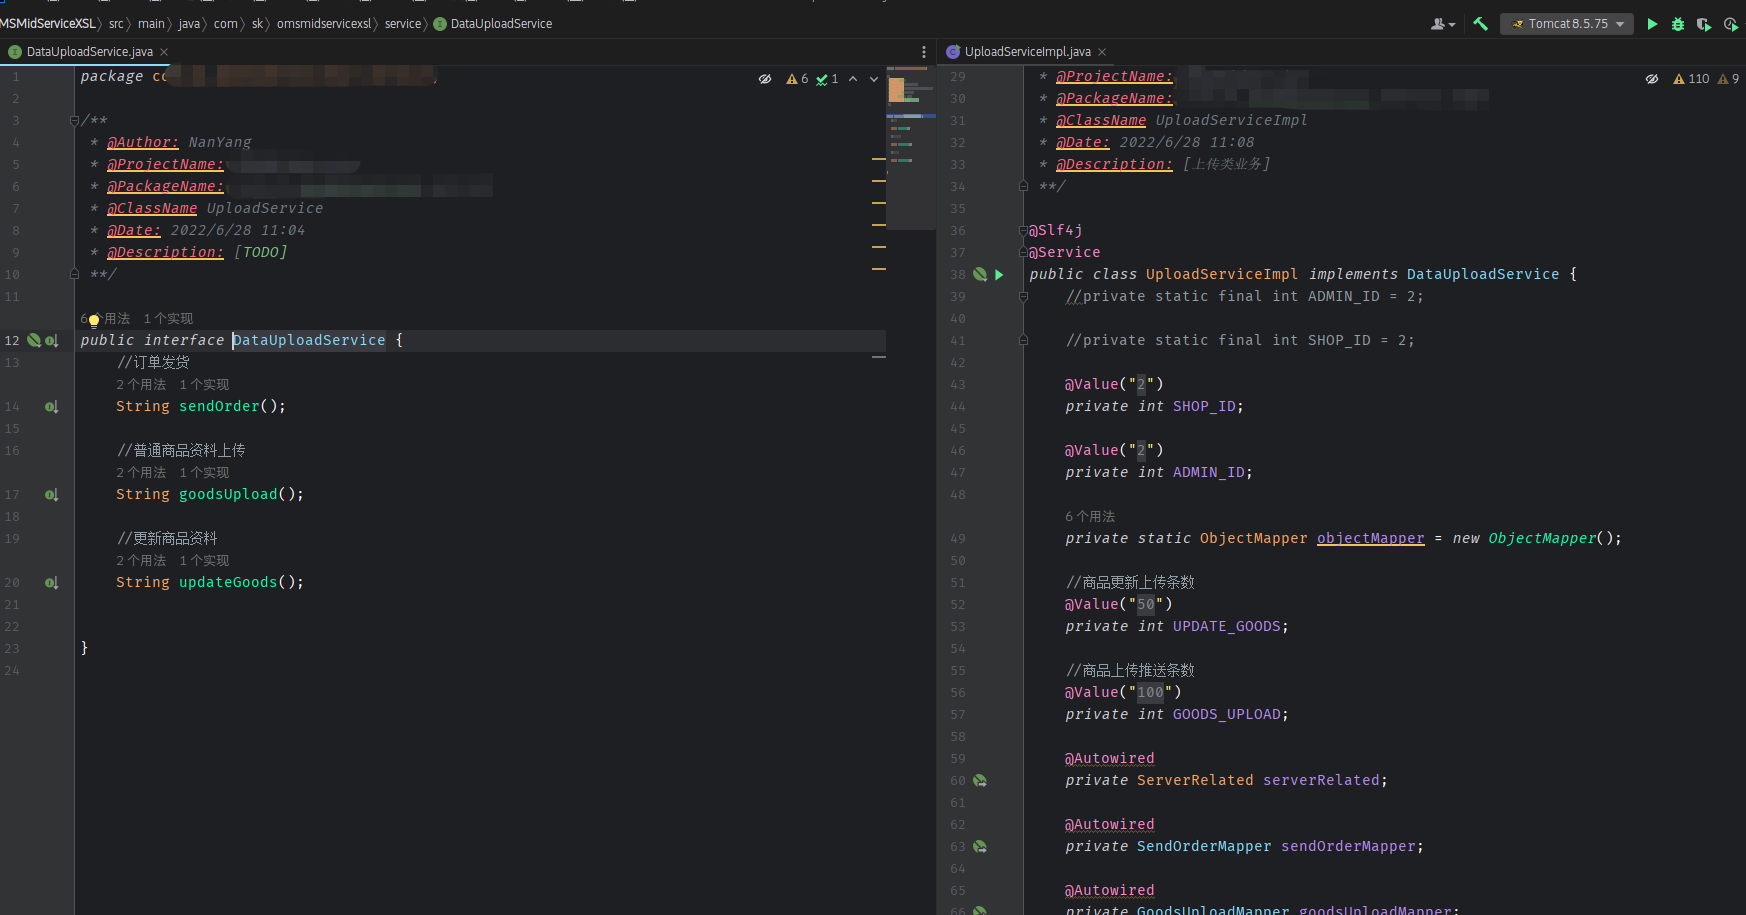Image resolution: width=1746 pixels, height=915 pixels.
Task: Toggle the @Service fold marker on line 37
Action: point(1023,252)
